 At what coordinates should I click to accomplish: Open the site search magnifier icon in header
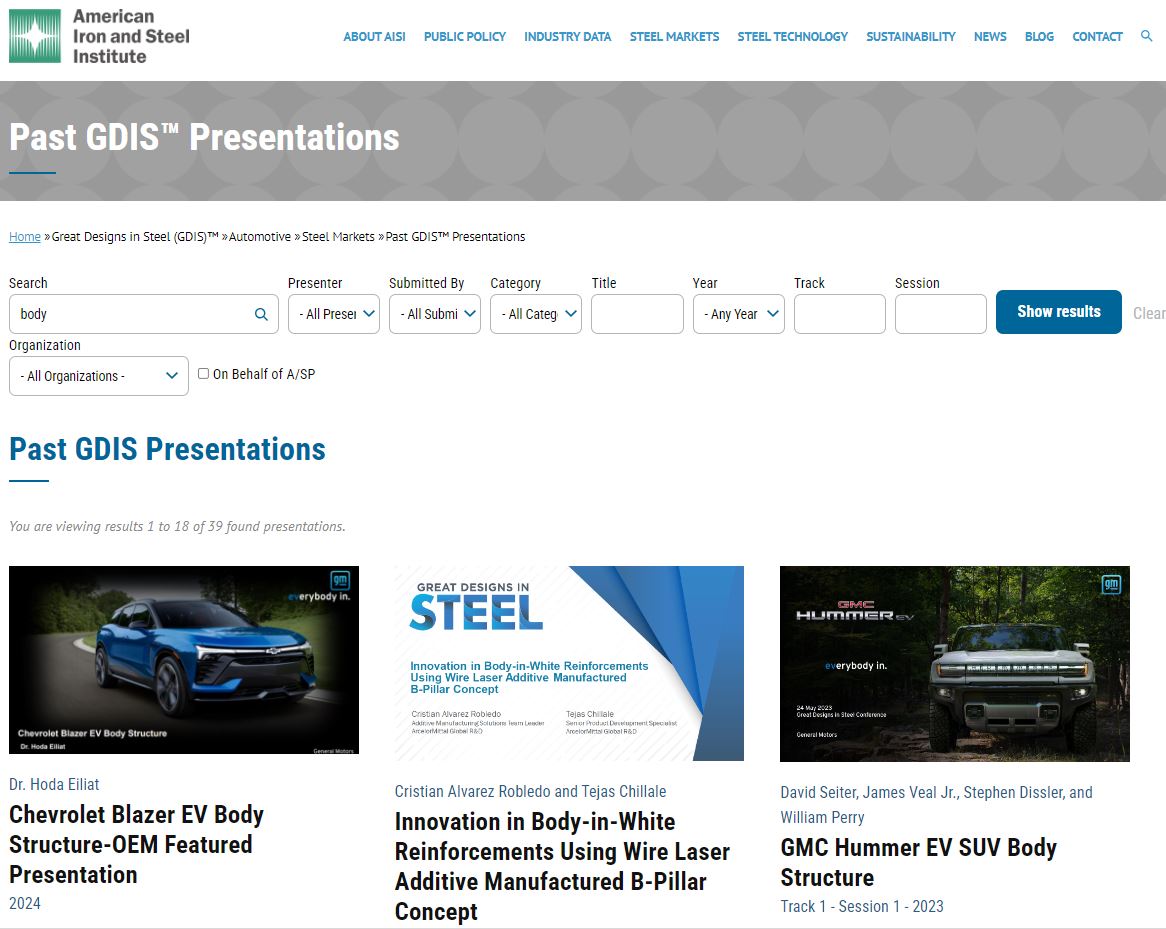(x=1146, y=36)
